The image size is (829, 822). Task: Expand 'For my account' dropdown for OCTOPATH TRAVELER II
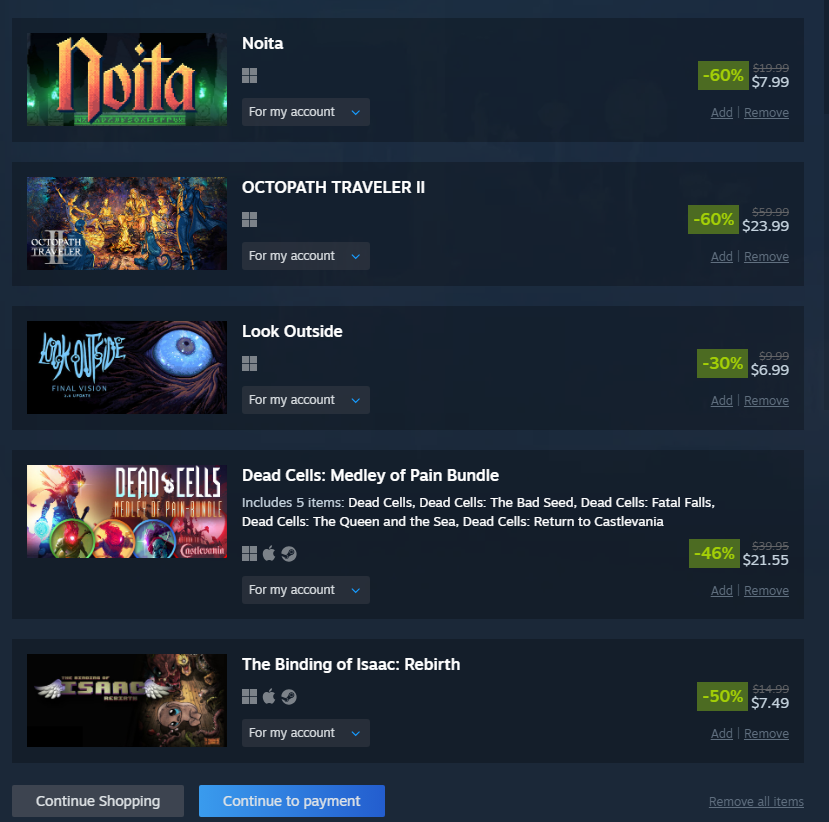[306, 256]
